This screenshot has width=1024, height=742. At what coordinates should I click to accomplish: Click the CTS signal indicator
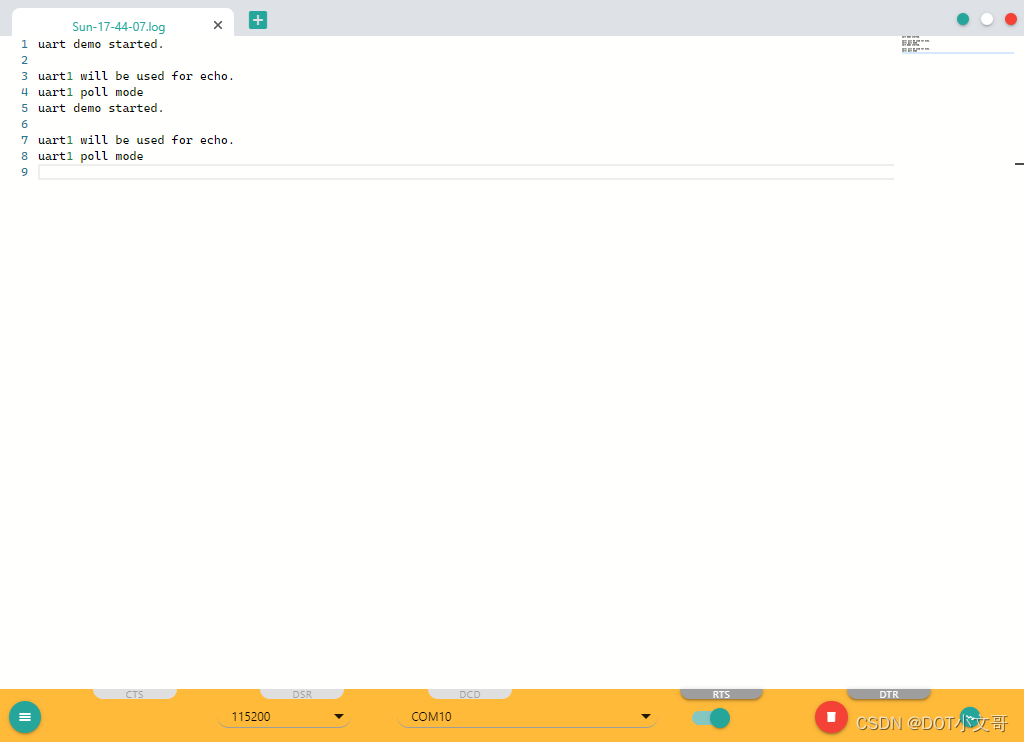tap(135, 694)
